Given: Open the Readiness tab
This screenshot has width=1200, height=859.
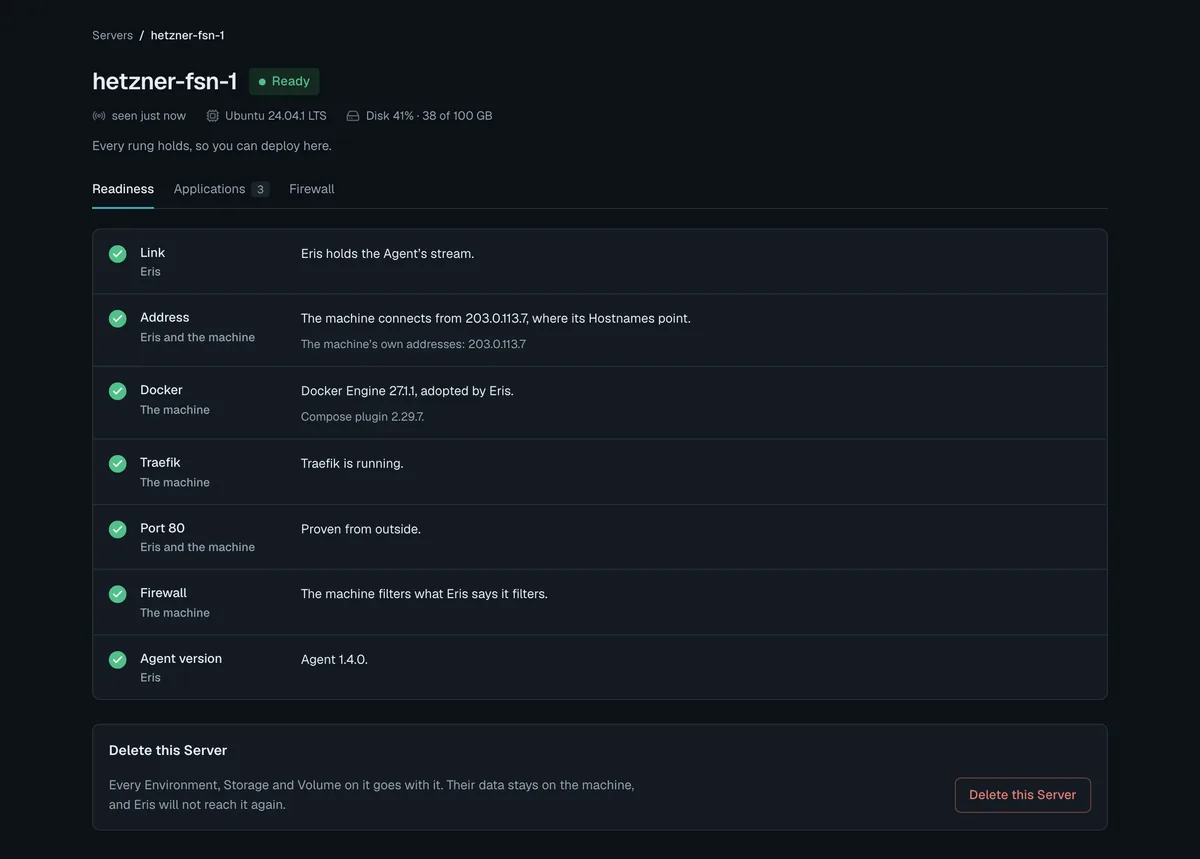Looking at the screenshot, I should coord(123,189).
